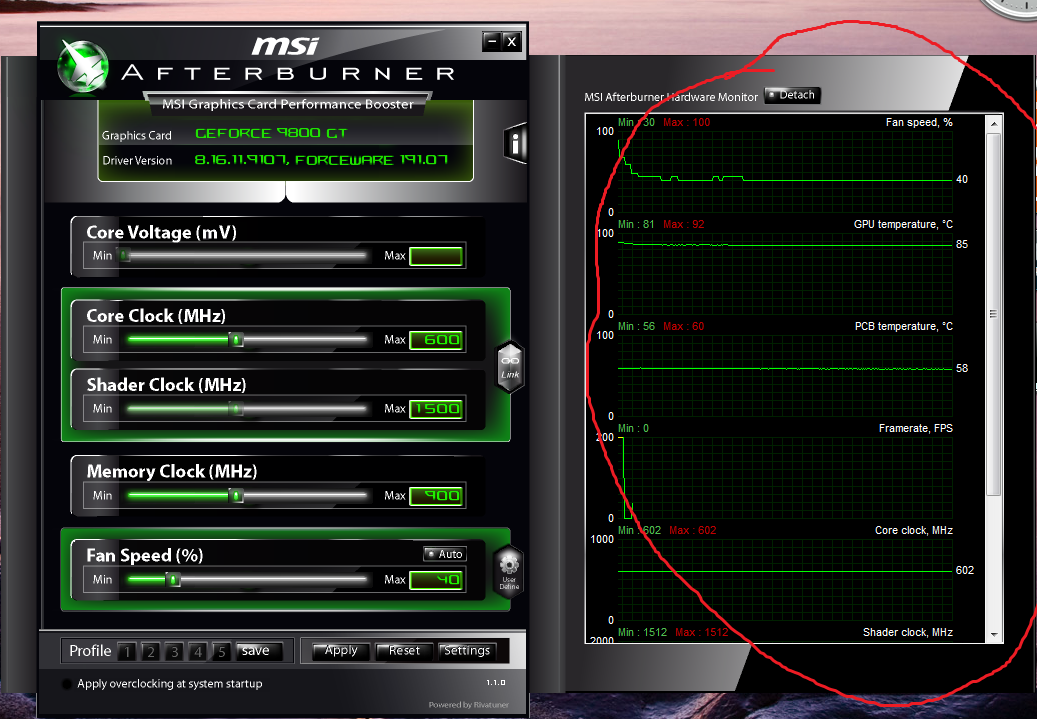Click the Memory Clock slider handle
This screenshot has height=719, width=1037.
[x=236, y=496]
